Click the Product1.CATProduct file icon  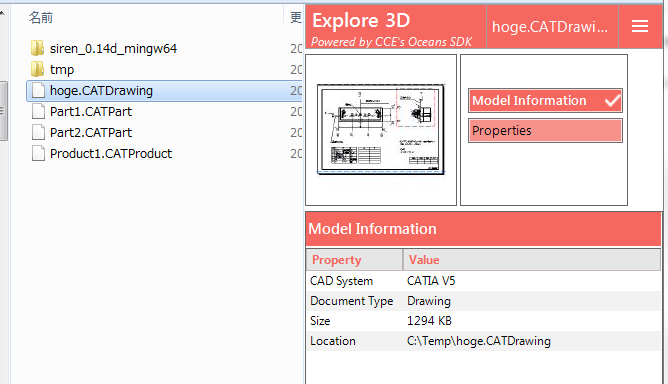pyautogui.click(x=38, y=153)
